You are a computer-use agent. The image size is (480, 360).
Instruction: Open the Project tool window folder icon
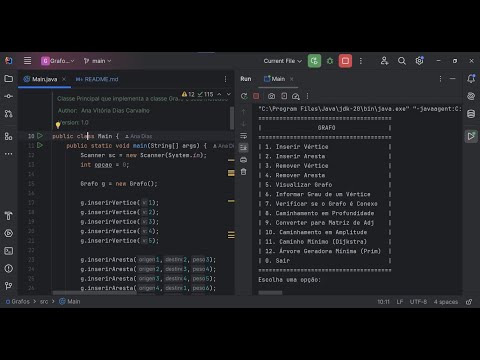click(x=9, y=79)
